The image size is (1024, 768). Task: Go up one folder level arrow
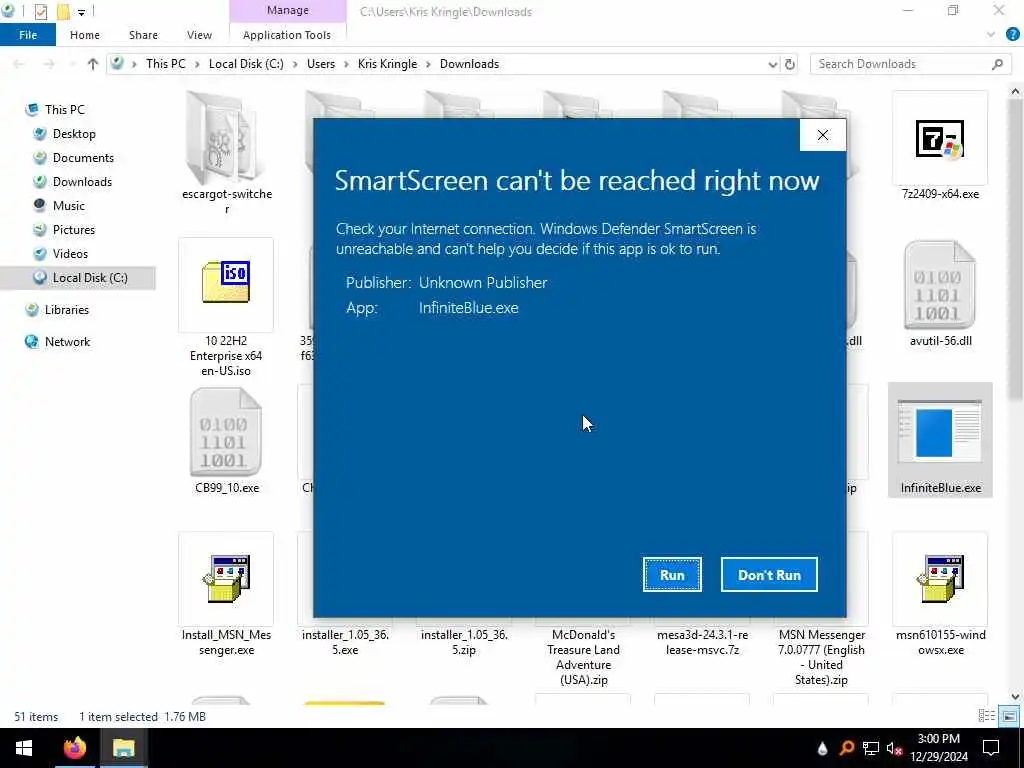tap(93, 64)
